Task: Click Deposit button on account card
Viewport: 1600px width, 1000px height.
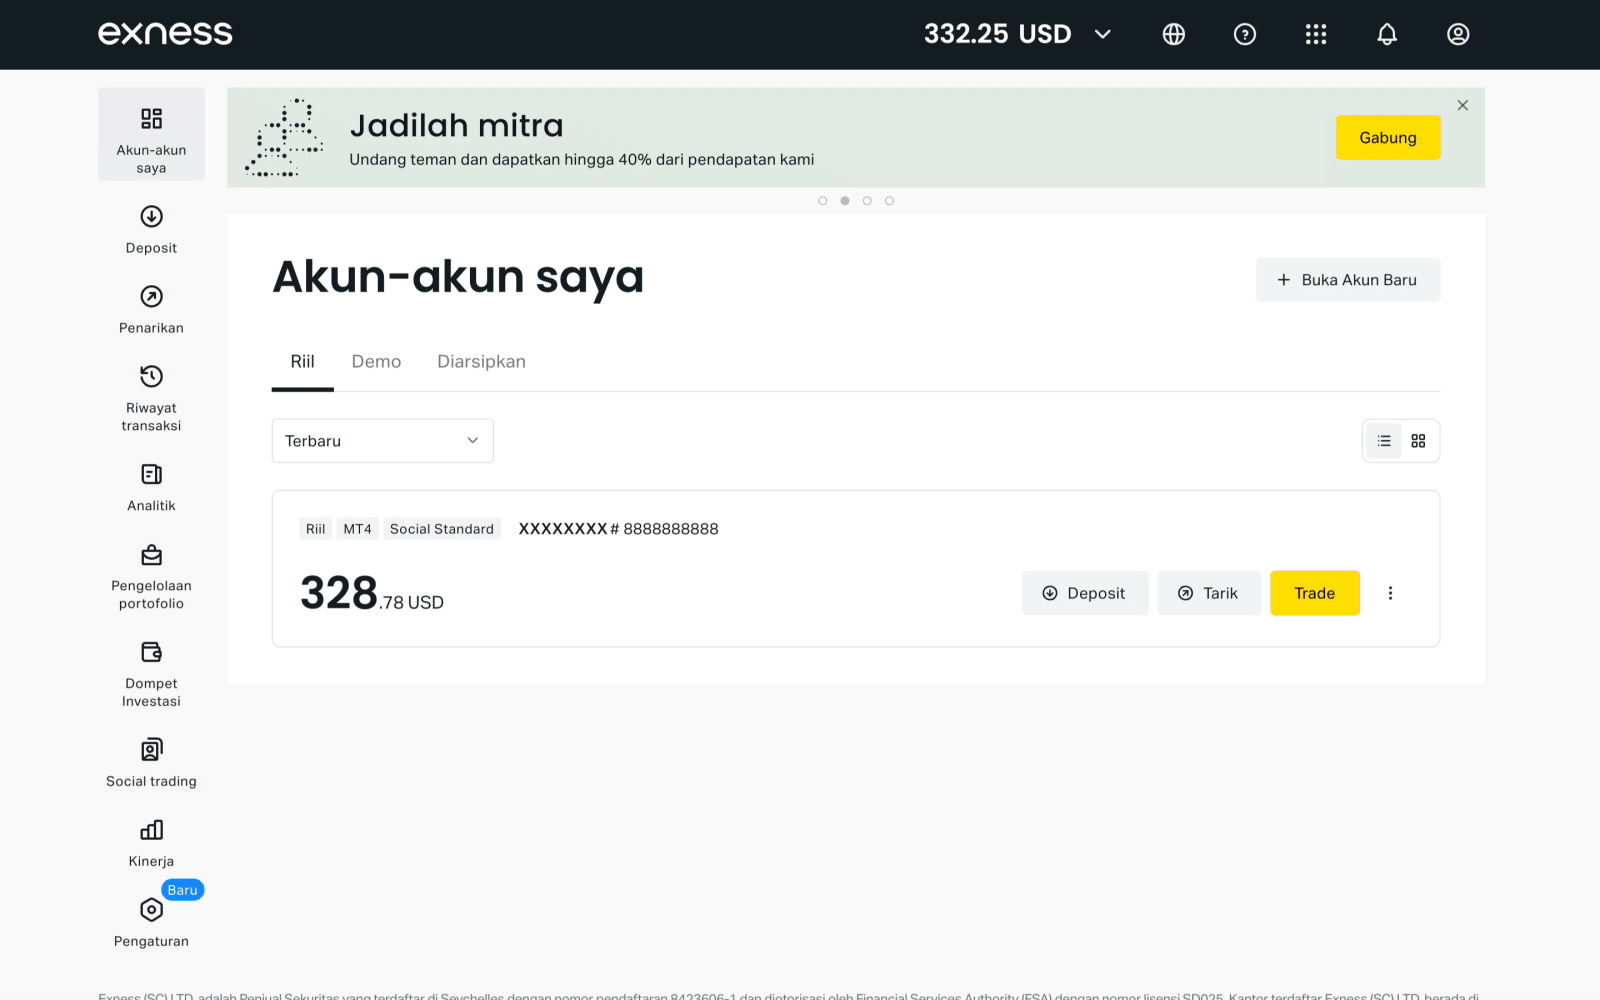Action: click(x=1085, y=593)
